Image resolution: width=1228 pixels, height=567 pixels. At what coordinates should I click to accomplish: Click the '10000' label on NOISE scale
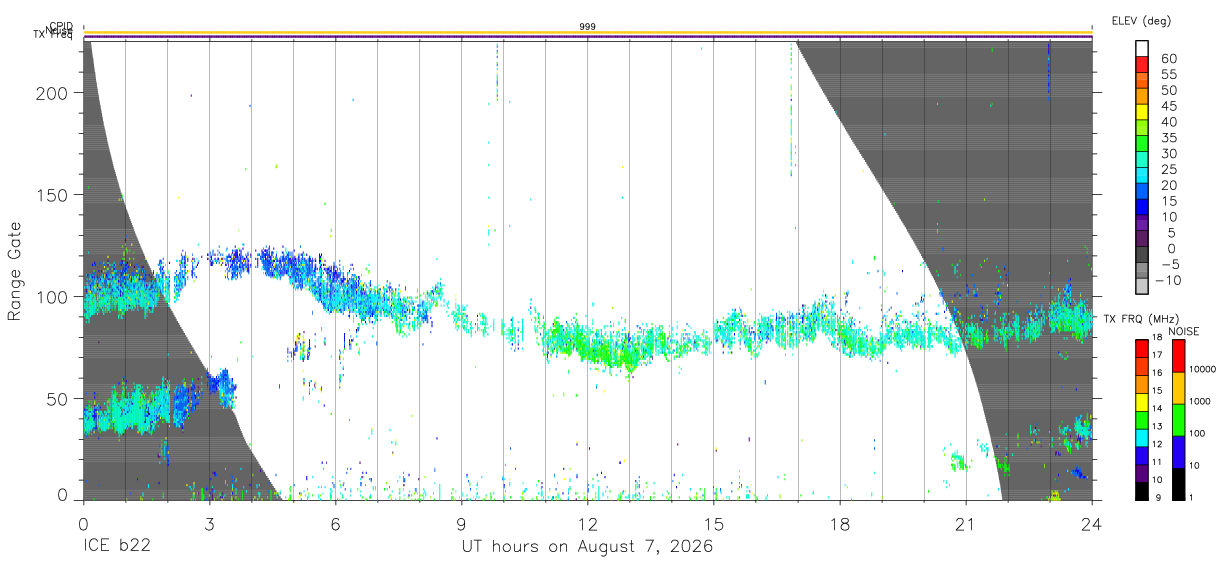(x=1202, y=370)
